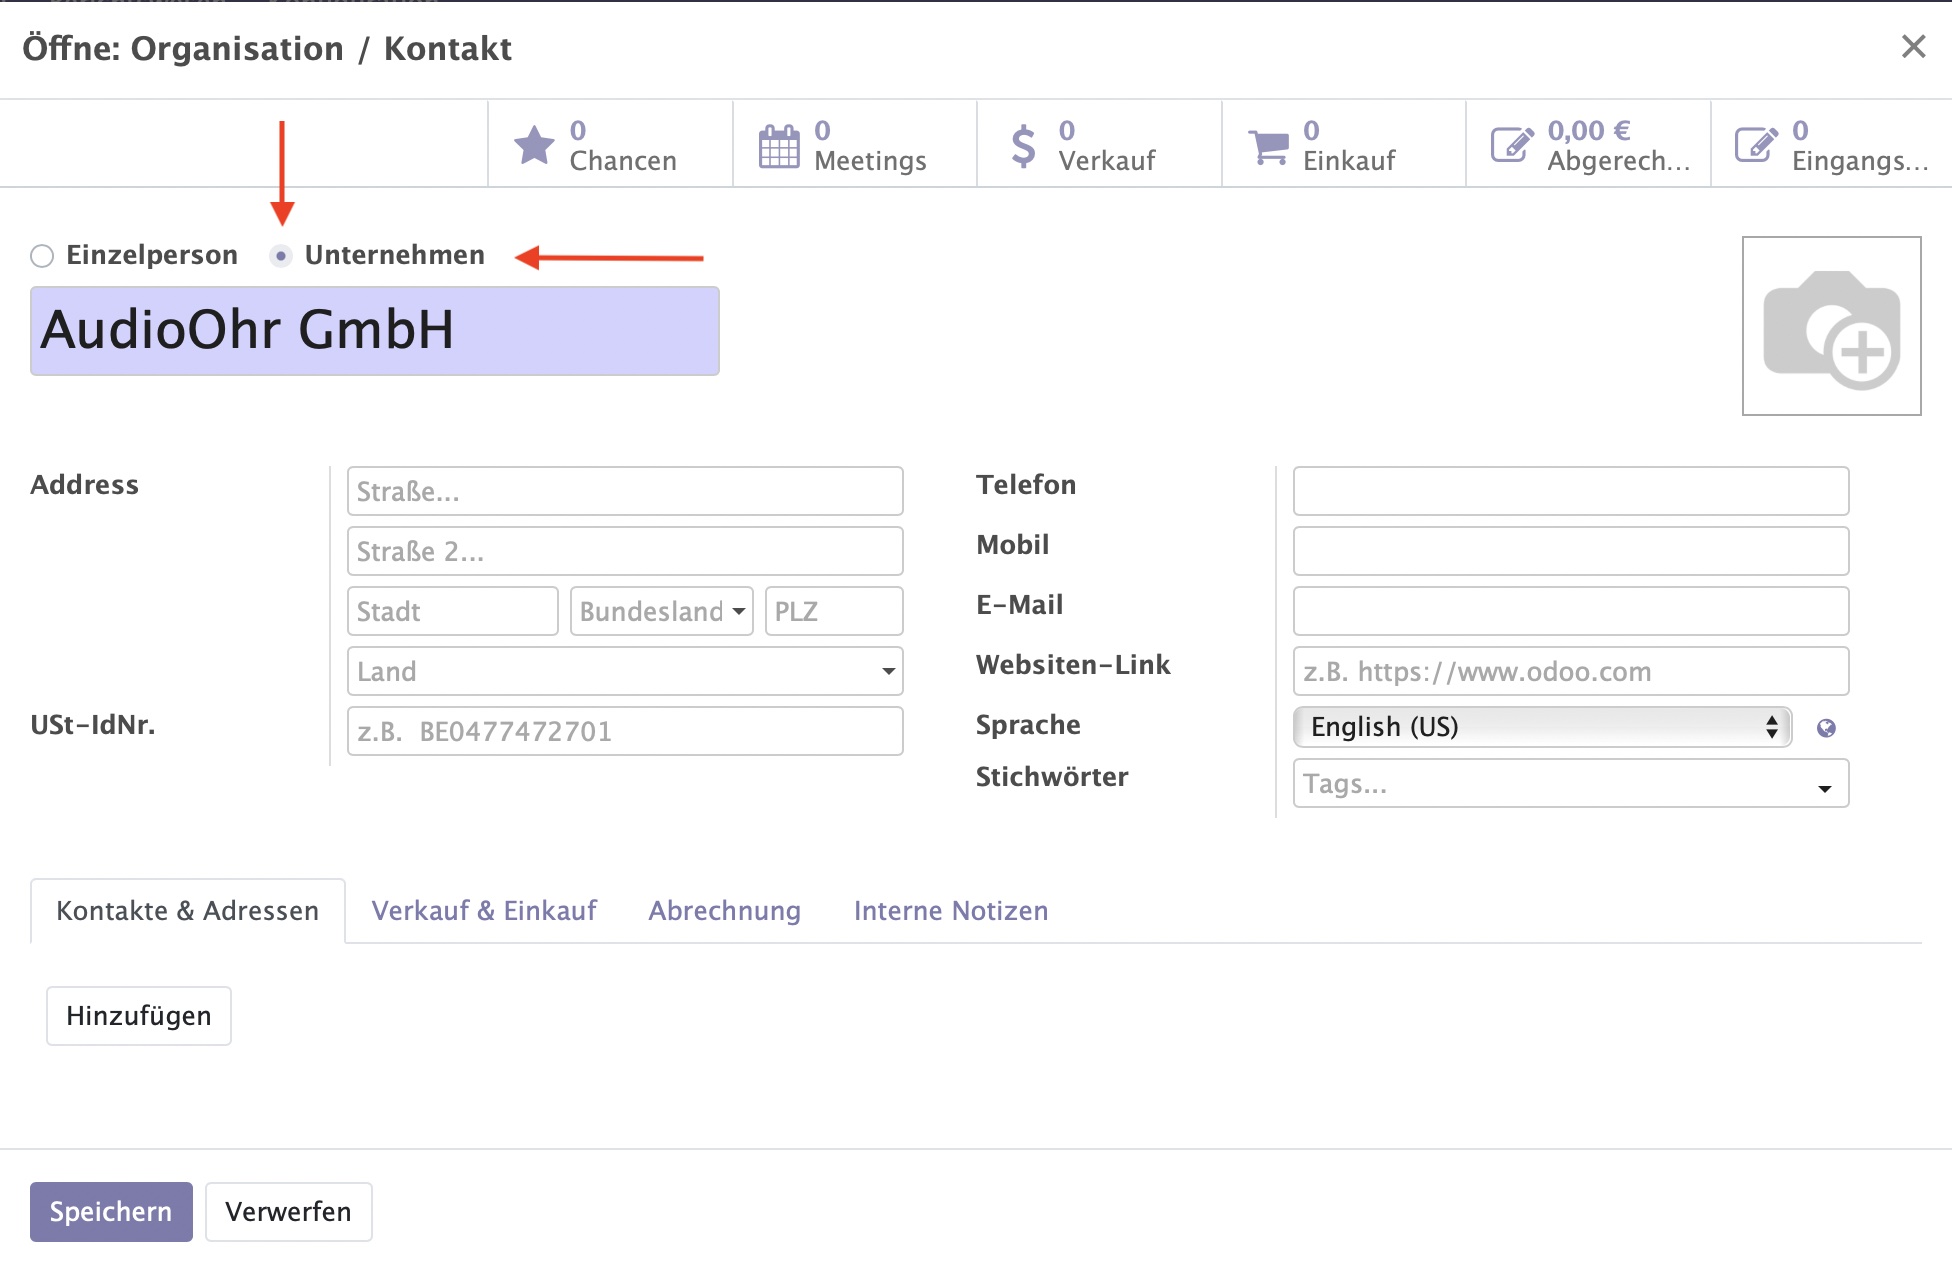Upload a contact photo via camera placeholder

[1831, 326]
